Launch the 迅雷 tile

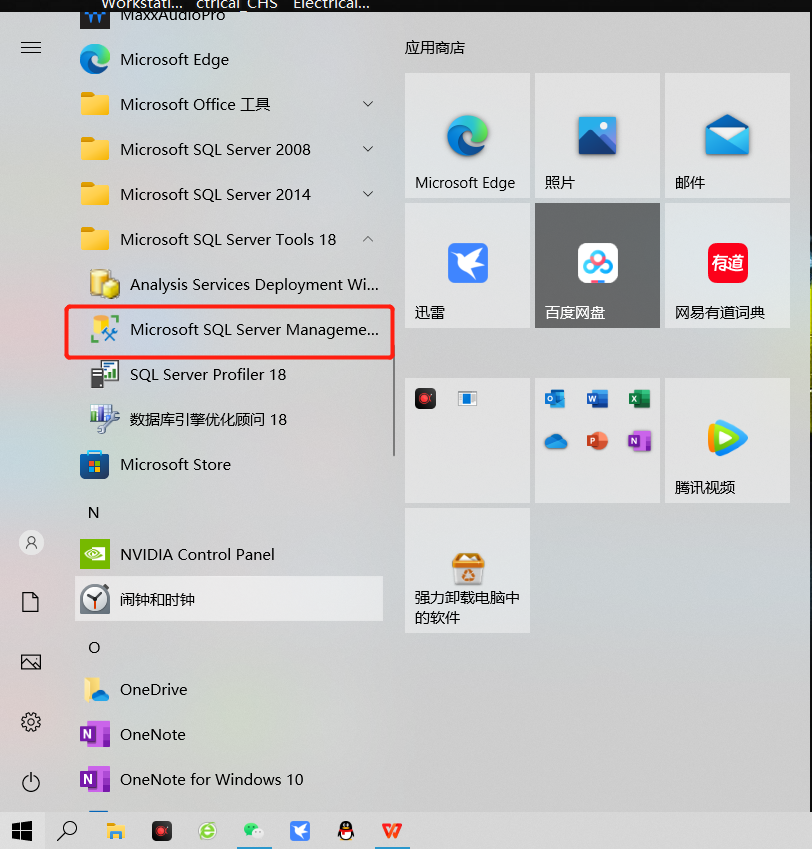coord(467,265)
